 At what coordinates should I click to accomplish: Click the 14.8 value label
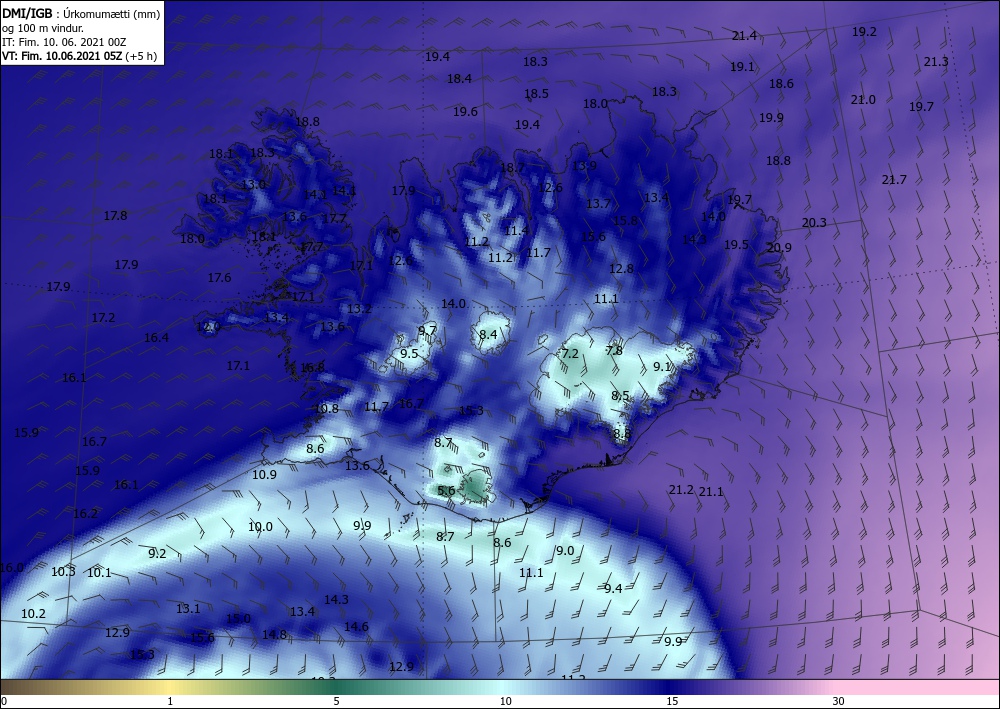pos(274,635)
